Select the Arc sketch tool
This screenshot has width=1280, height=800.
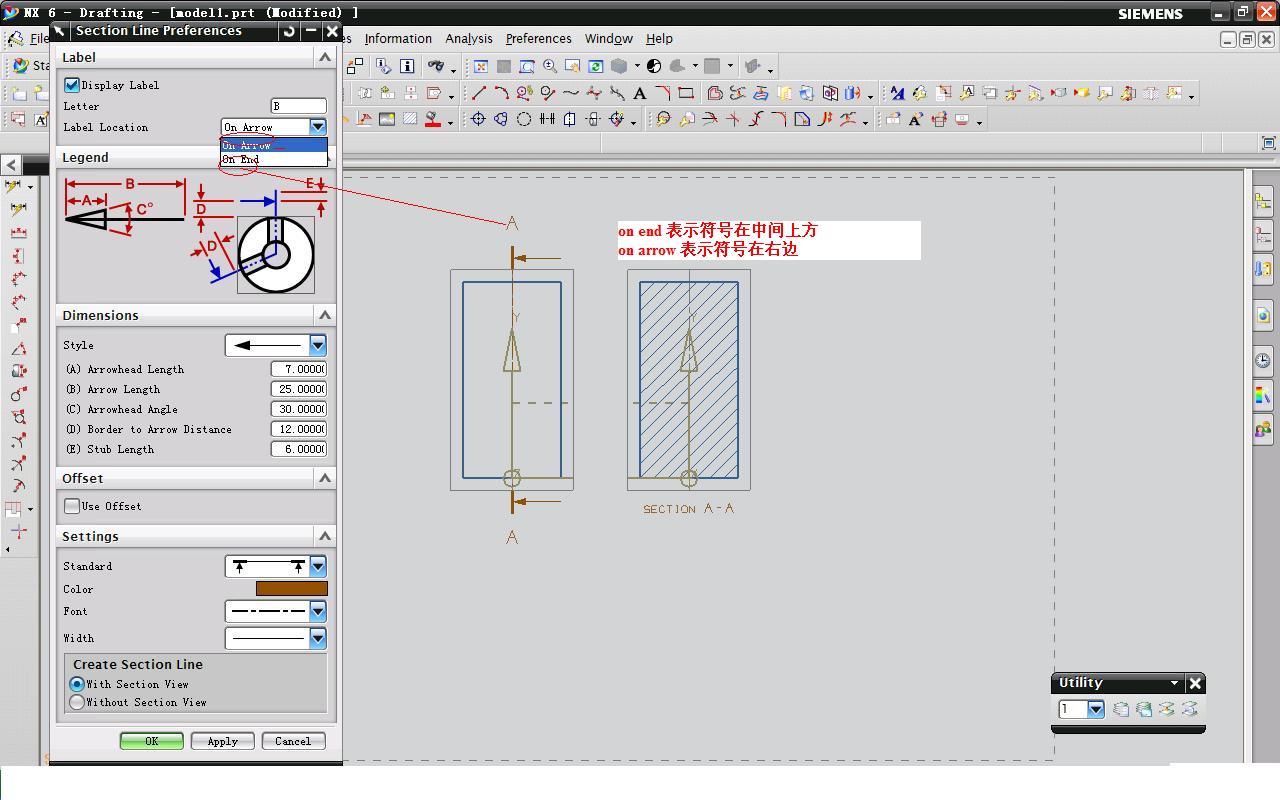pyautogui.click(x=501, y=93)
